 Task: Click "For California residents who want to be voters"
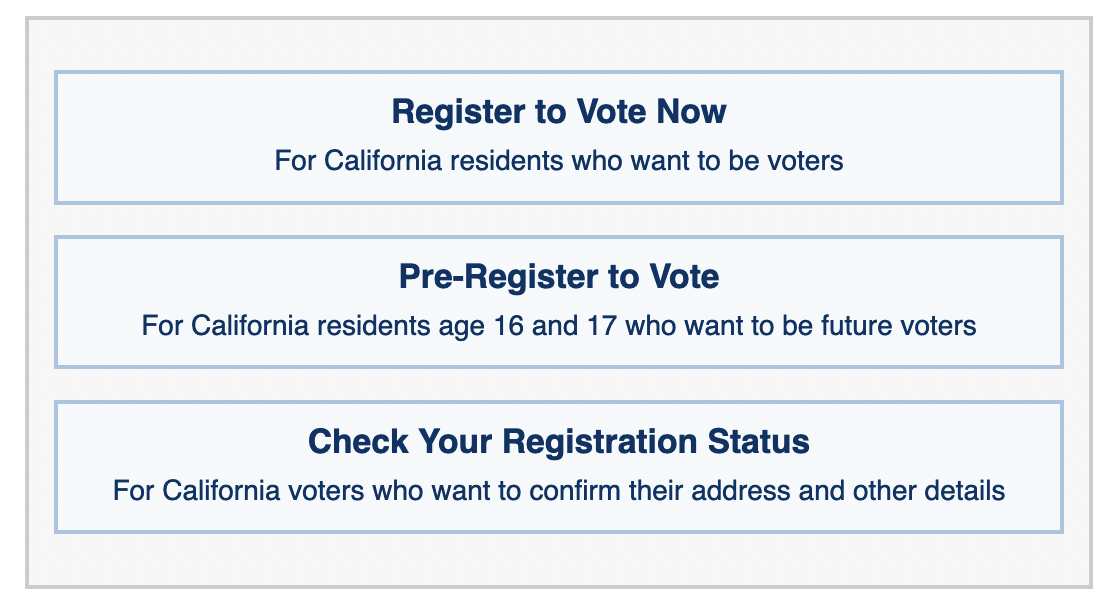coord(558,161)
